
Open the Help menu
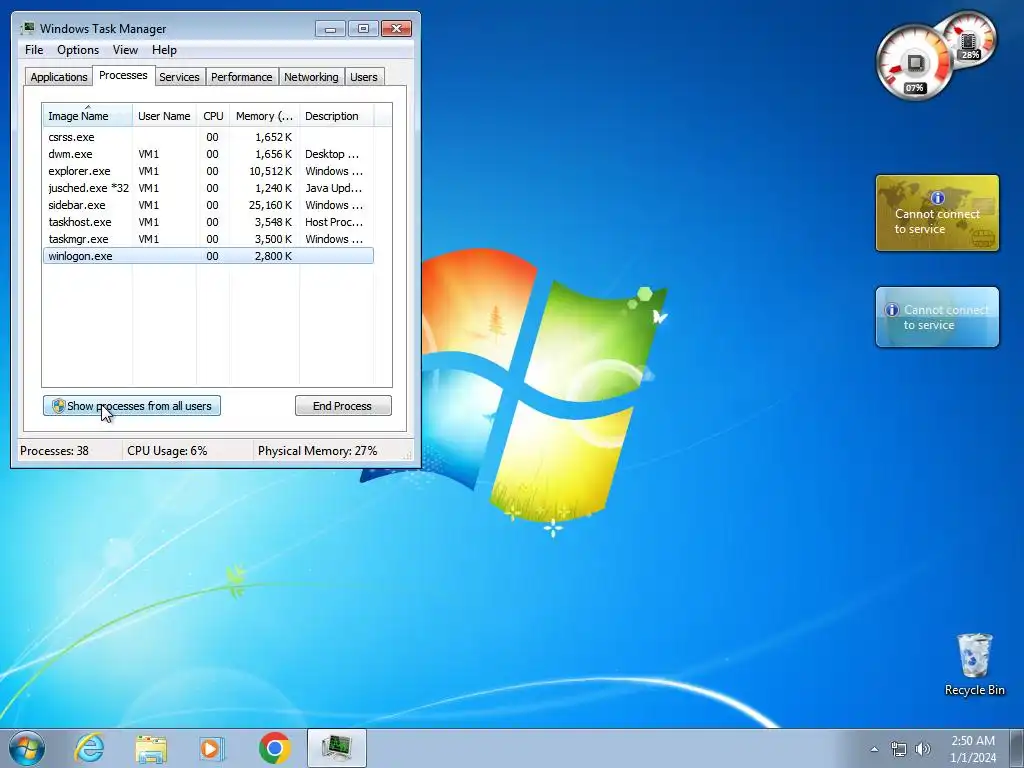pyautogui.click(x=164, y=50)
